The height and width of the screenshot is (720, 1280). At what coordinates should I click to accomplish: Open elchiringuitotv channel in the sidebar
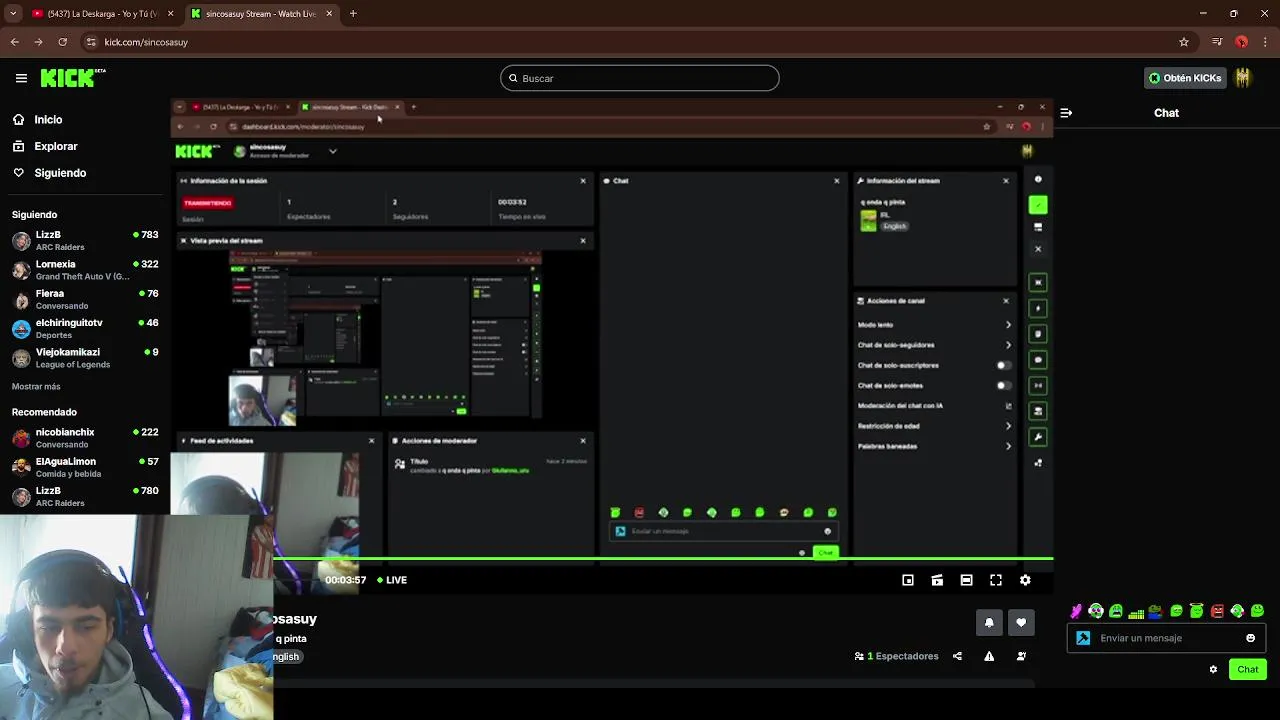coord(85,329)
